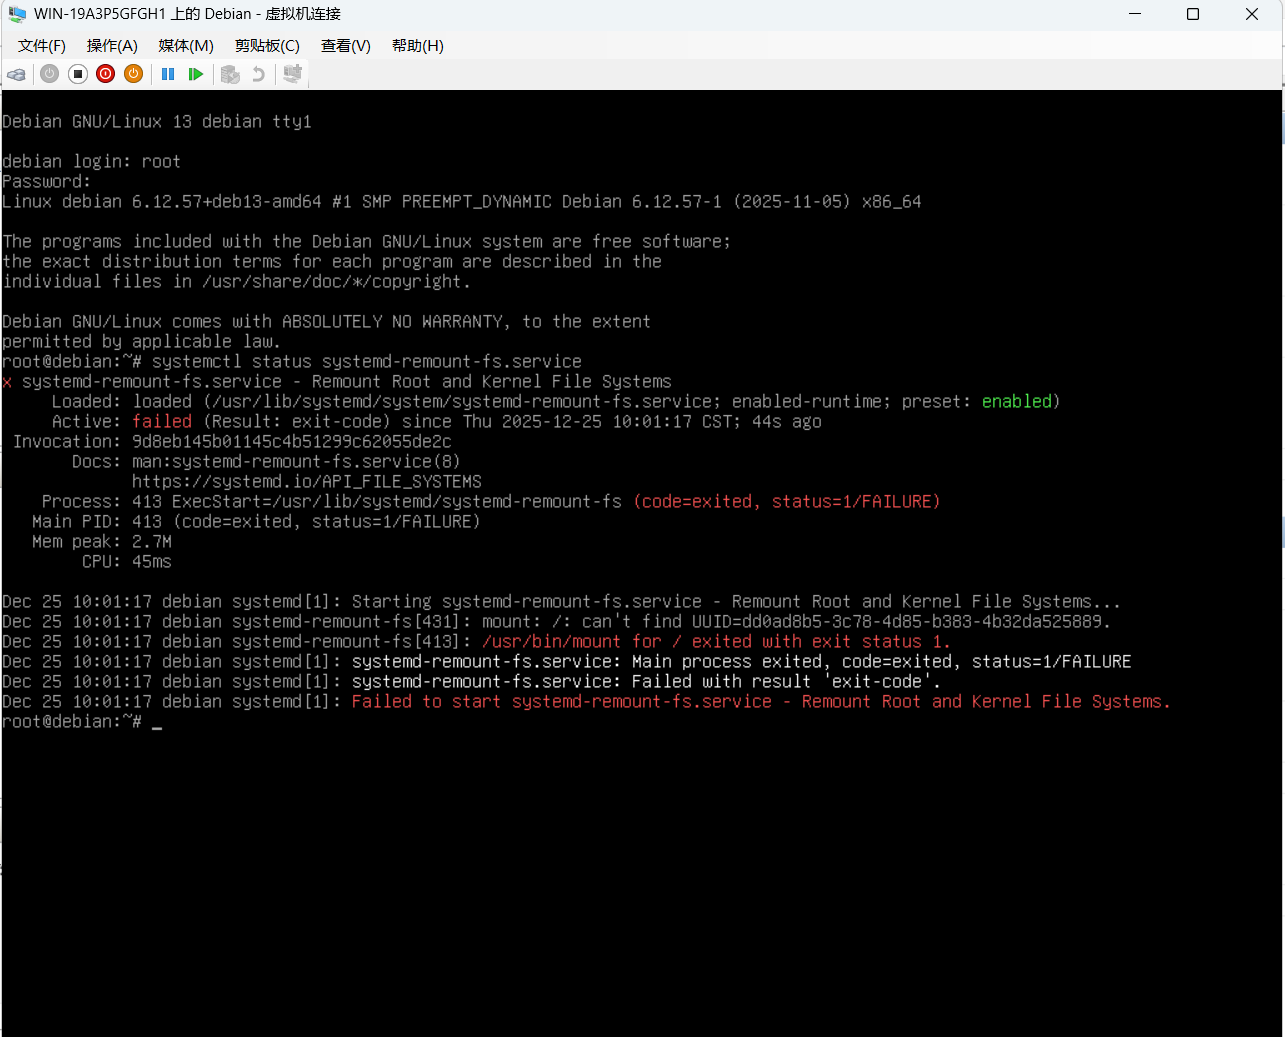1285x1037 pixels.
Task: Click the red '(code=exited, status=1/FAILURE)' text
Action: point(787,502)
